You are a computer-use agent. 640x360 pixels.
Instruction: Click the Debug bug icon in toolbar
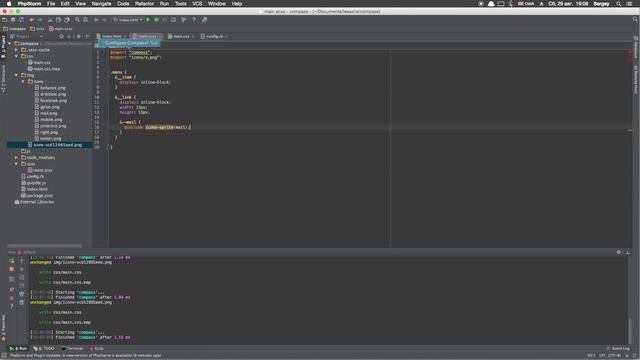click(x=156, y=20)
